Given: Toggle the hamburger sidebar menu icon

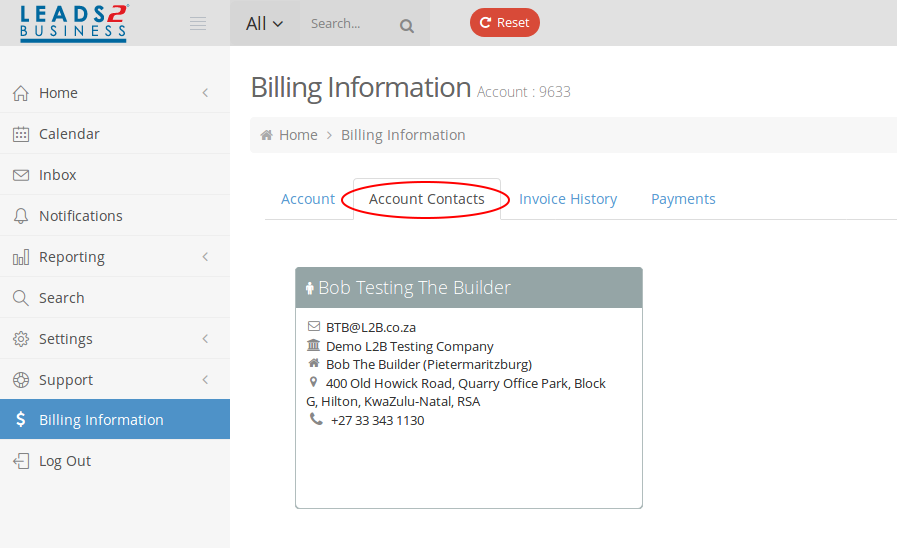Looking at the screenshot, I should pyautogui.click(x=198, y=23).
